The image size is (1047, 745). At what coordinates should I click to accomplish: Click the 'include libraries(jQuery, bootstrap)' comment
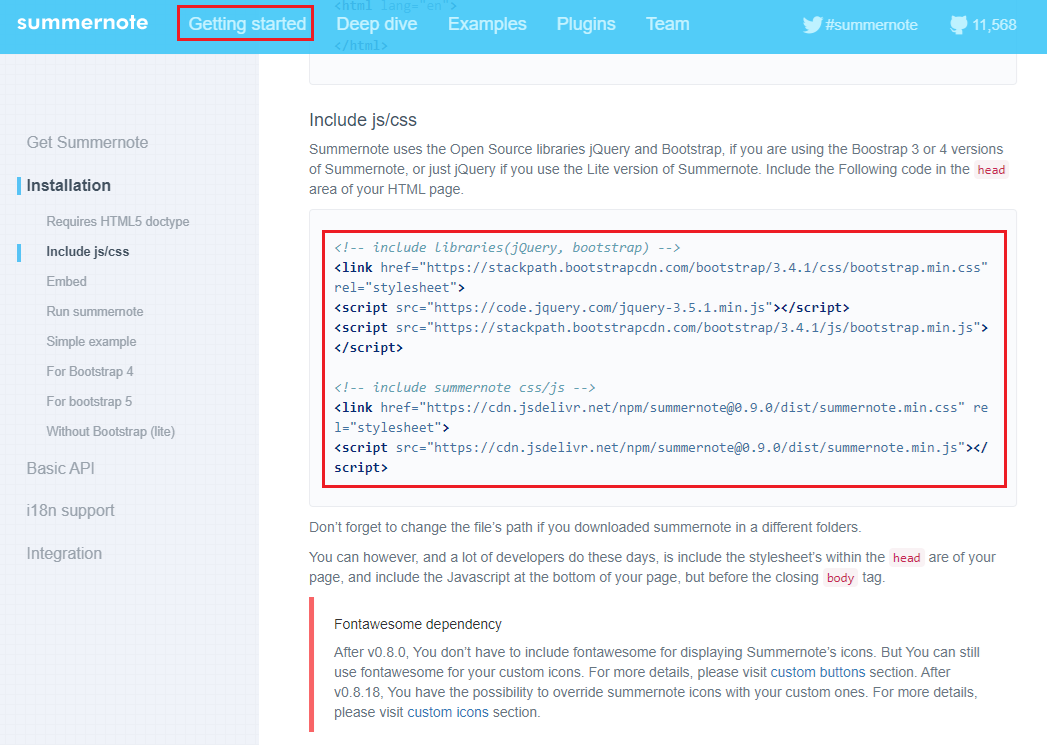[x=507, y=248]
